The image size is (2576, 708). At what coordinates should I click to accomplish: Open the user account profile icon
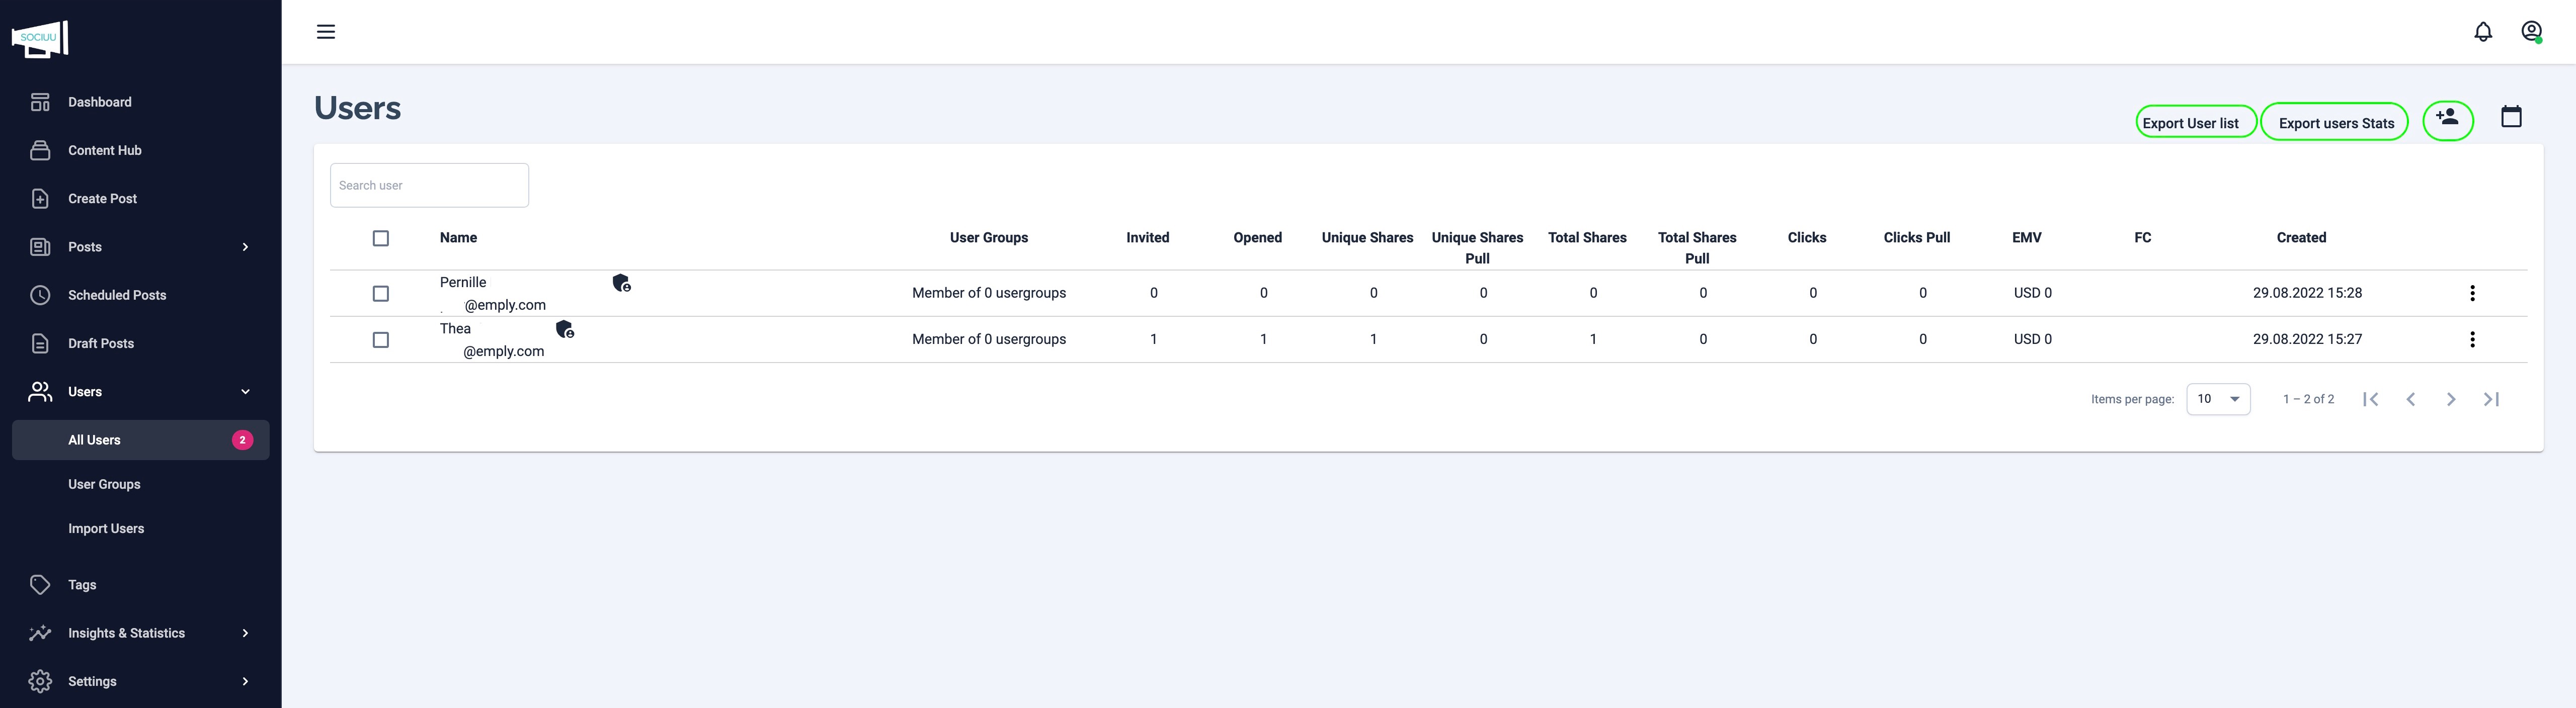pos(2531,32)
